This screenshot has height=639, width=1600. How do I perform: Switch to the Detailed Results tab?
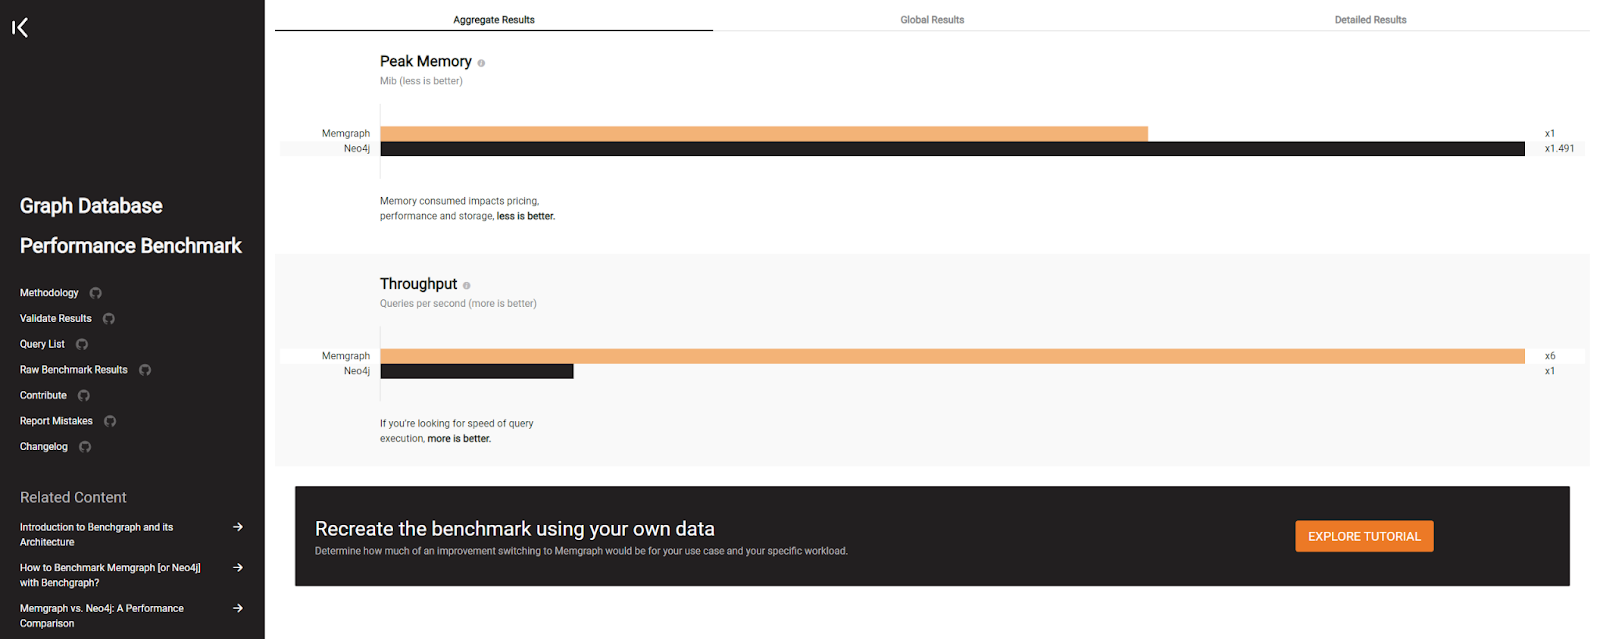click(x=1370, y=19)
